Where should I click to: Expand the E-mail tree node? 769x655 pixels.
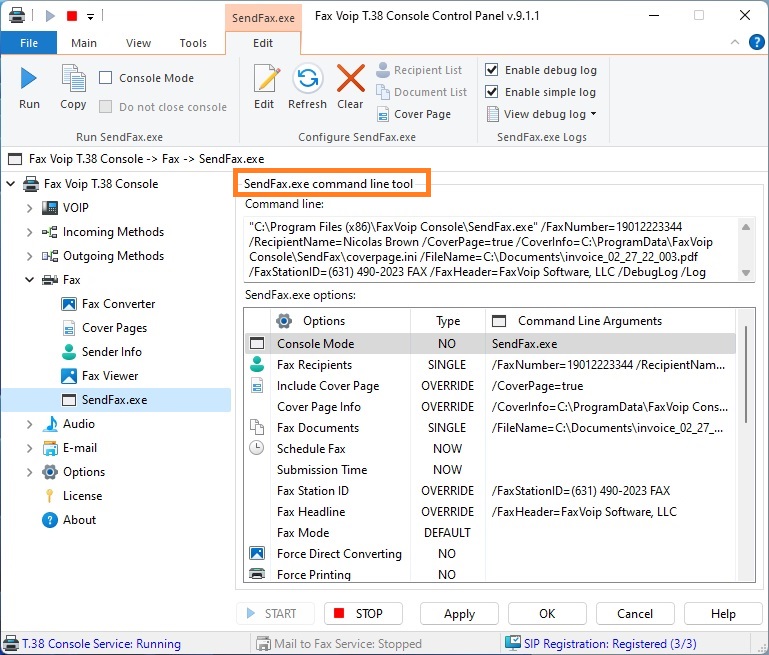click(30, 449)
